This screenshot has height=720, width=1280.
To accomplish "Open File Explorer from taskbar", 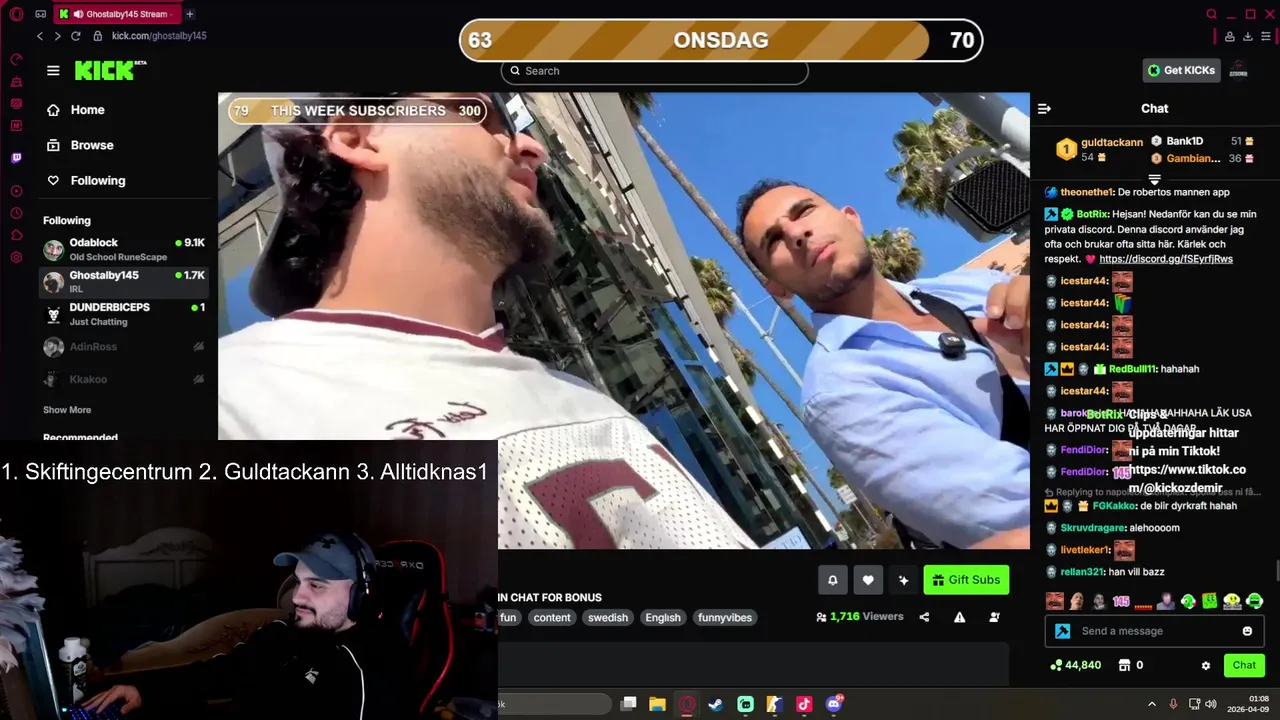I will click(x=657, y=704).
